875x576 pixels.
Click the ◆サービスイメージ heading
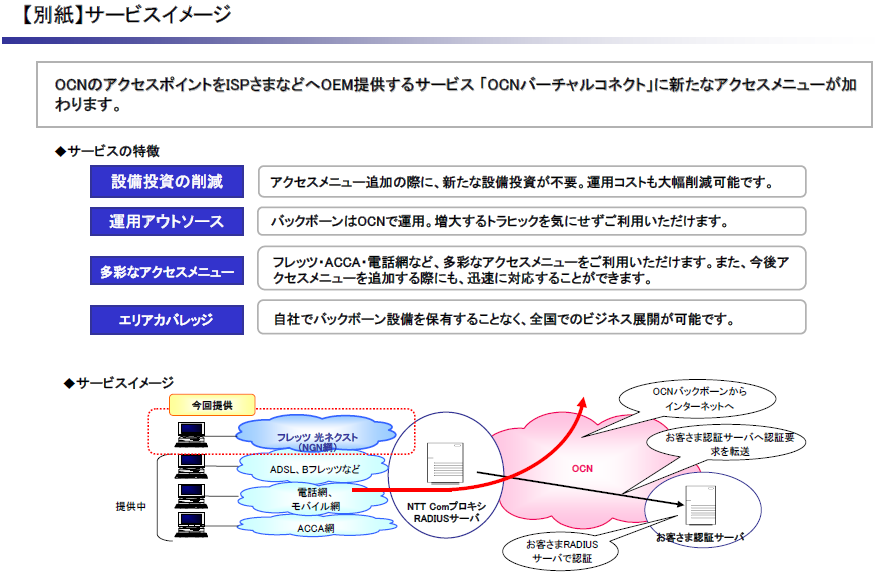pos(118,383)
